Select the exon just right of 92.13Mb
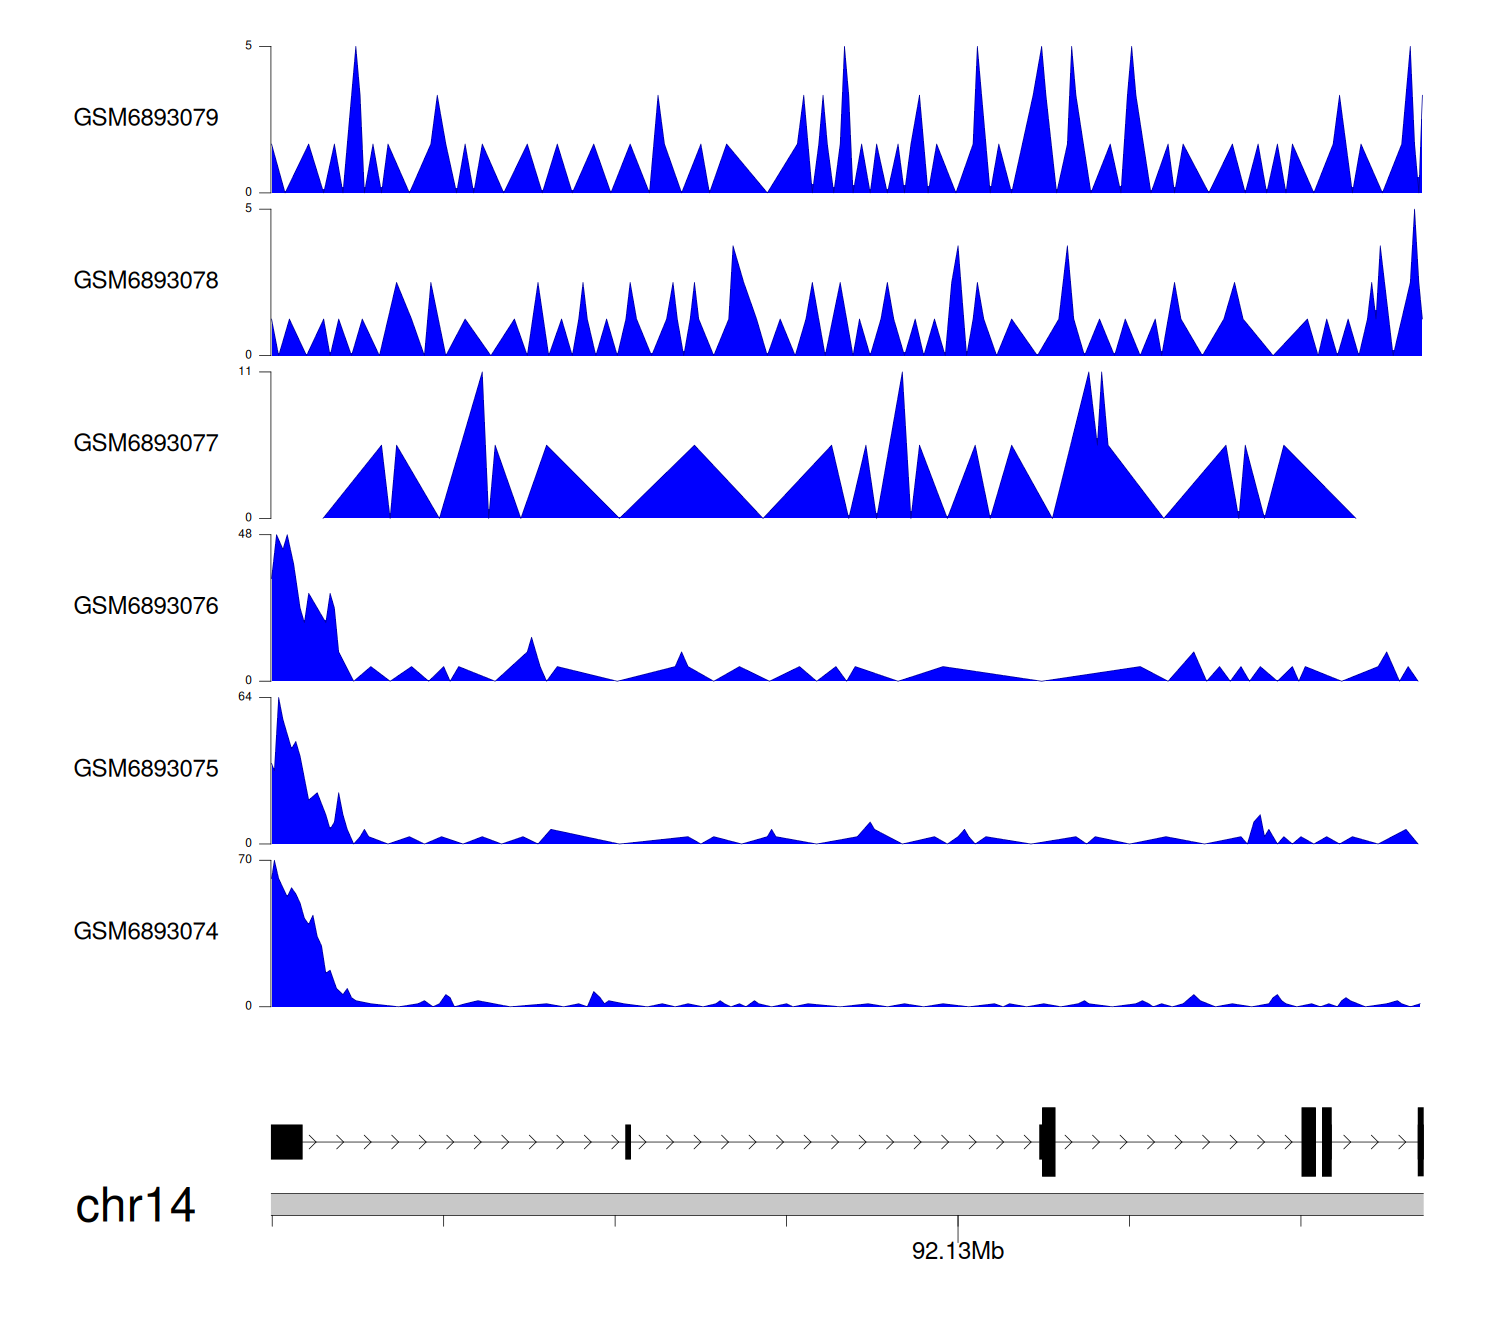 point(1048,1142)
